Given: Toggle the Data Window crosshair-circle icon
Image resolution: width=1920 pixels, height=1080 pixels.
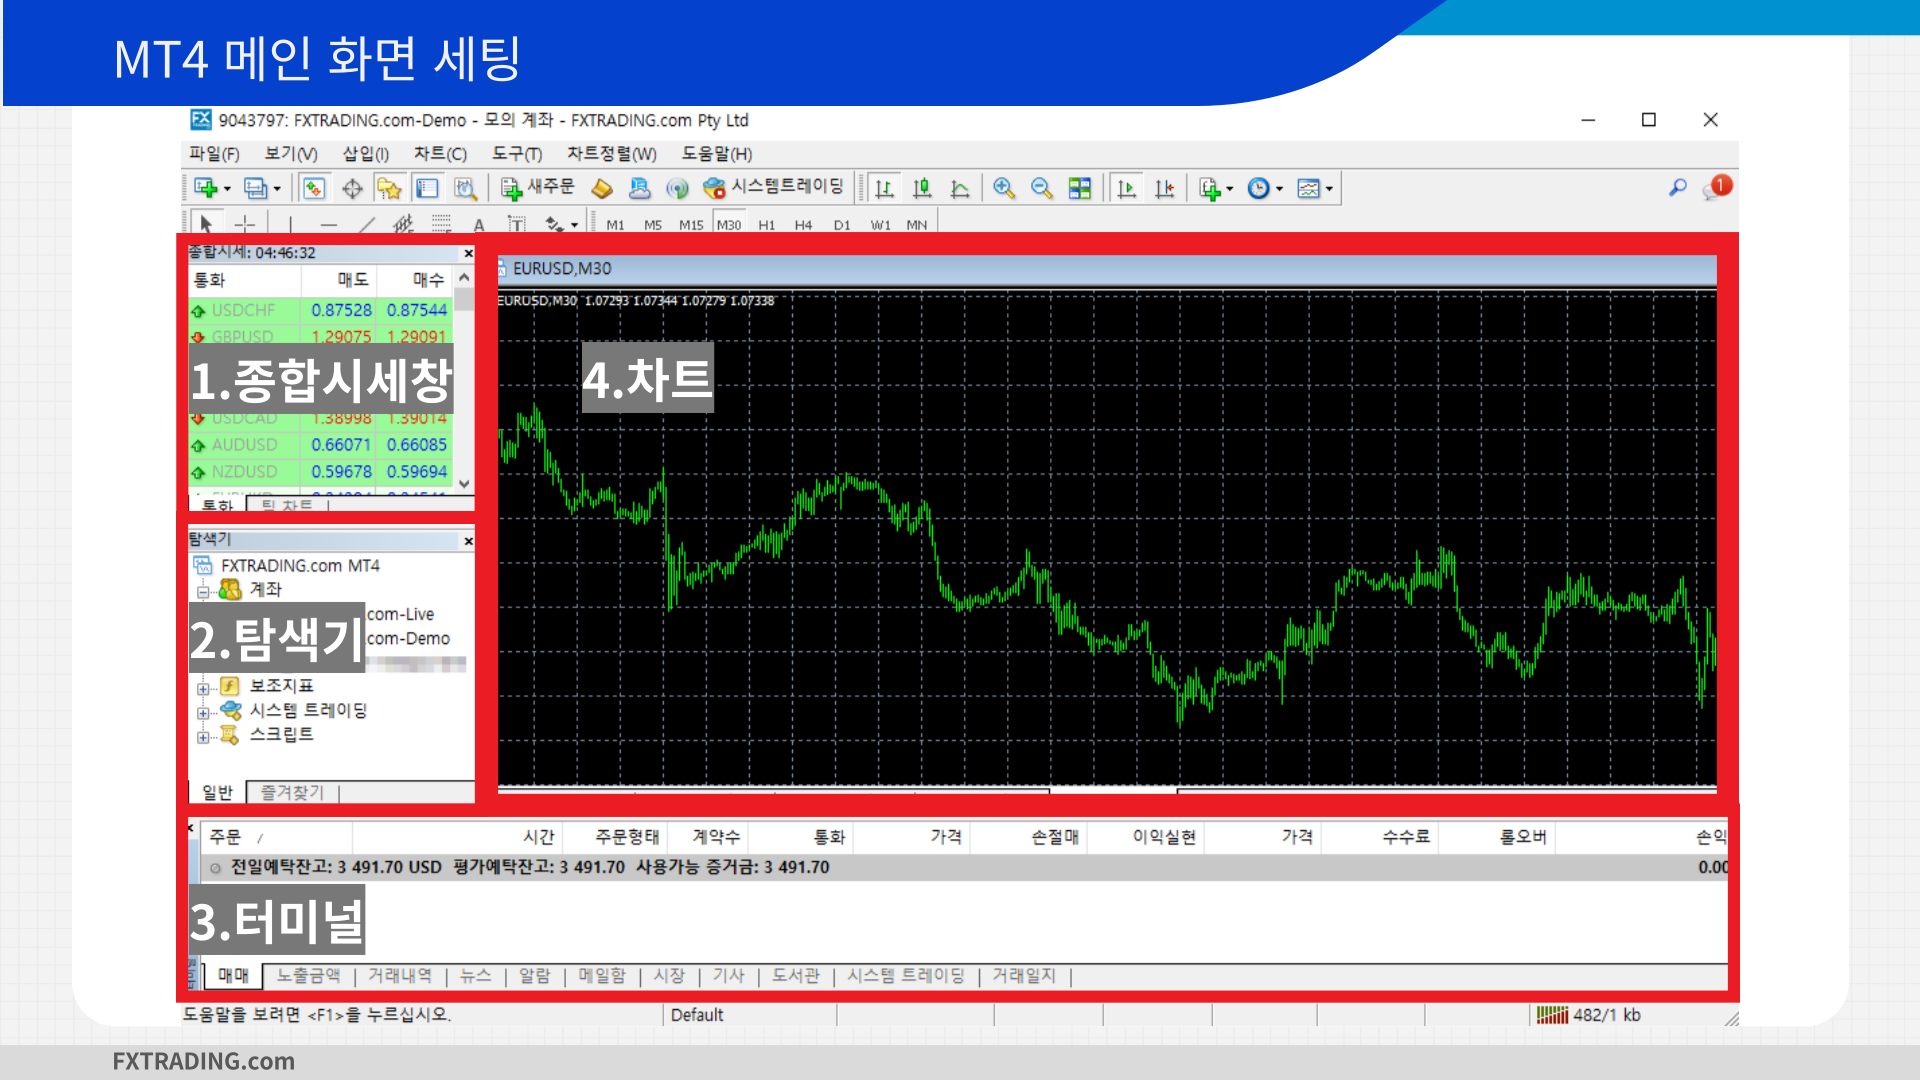Looking at the screenshot, I should click(352, 188).
